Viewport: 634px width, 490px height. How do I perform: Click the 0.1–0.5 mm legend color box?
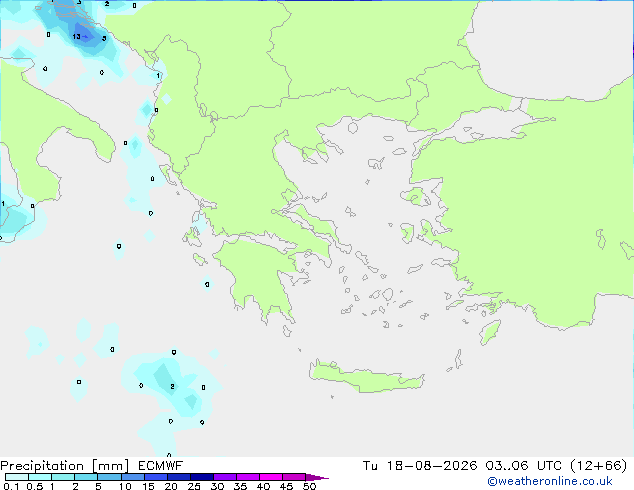click(x=17, y=477)
